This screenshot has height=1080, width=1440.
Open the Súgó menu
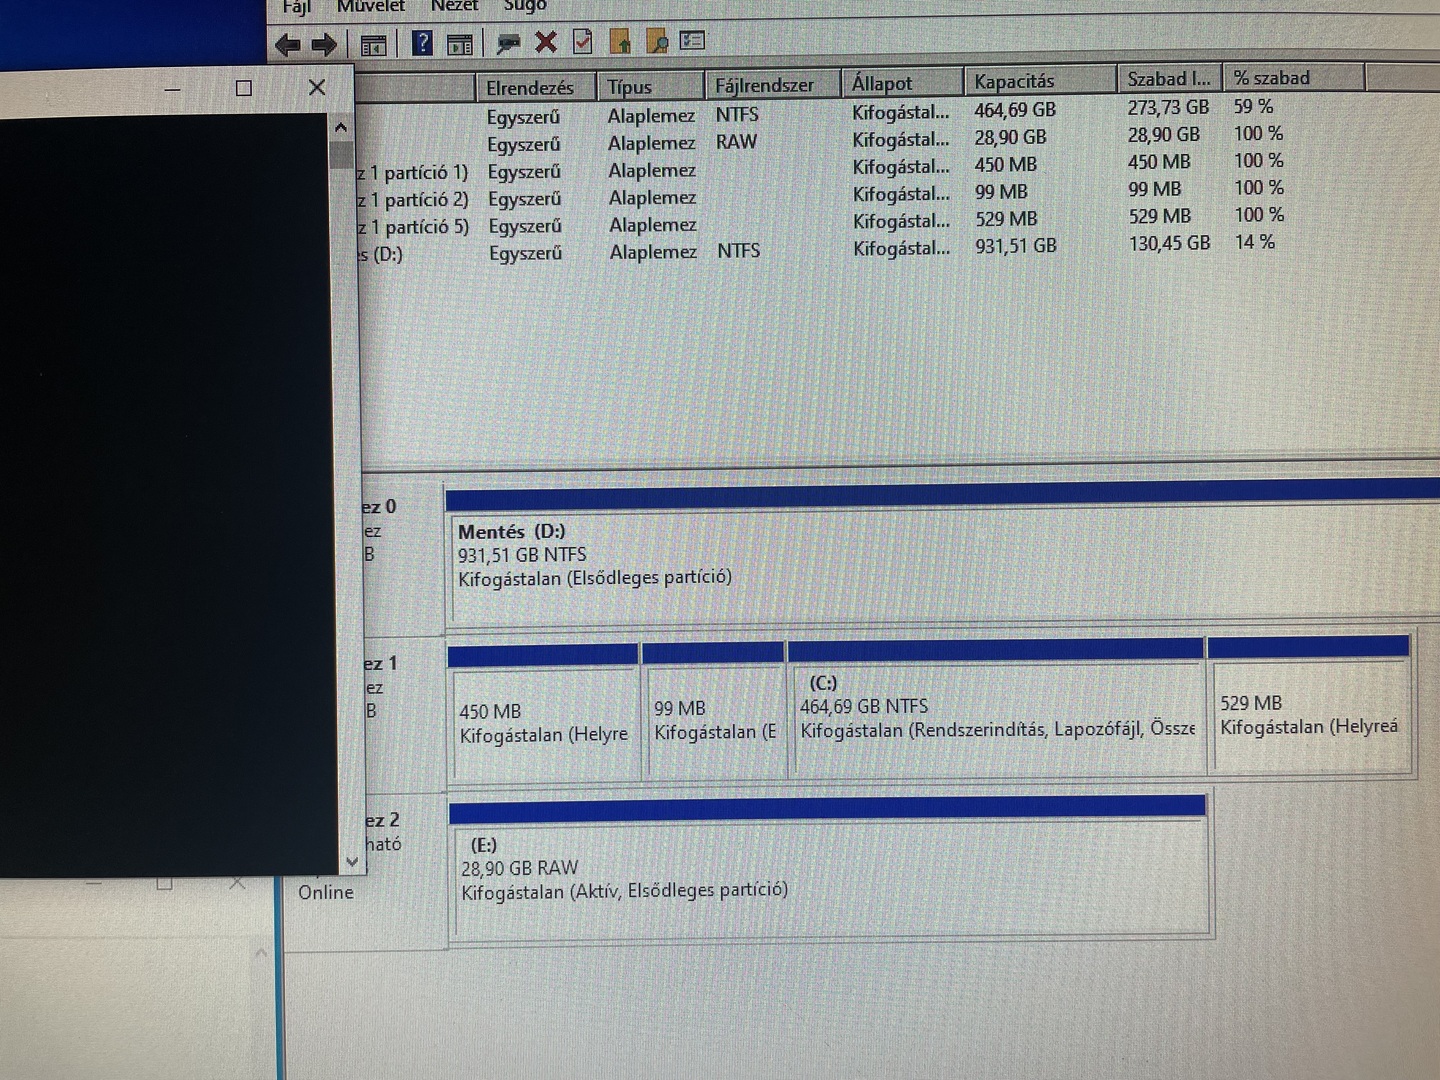point(525,6)
